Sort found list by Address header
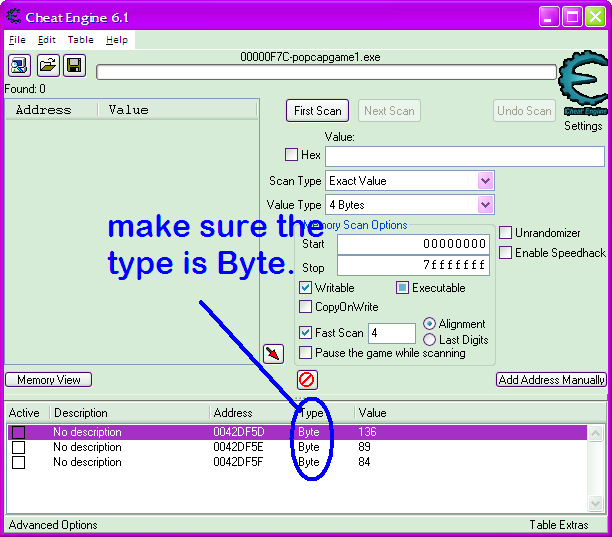This screenshot has width=612, height=537. 51,110
